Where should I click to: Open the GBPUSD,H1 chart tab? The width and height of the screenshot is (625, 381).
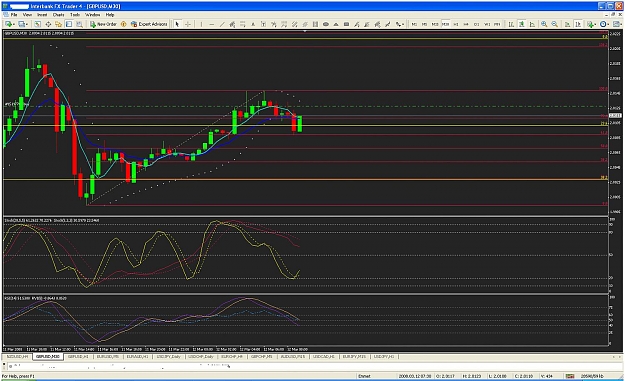[78, 356]
